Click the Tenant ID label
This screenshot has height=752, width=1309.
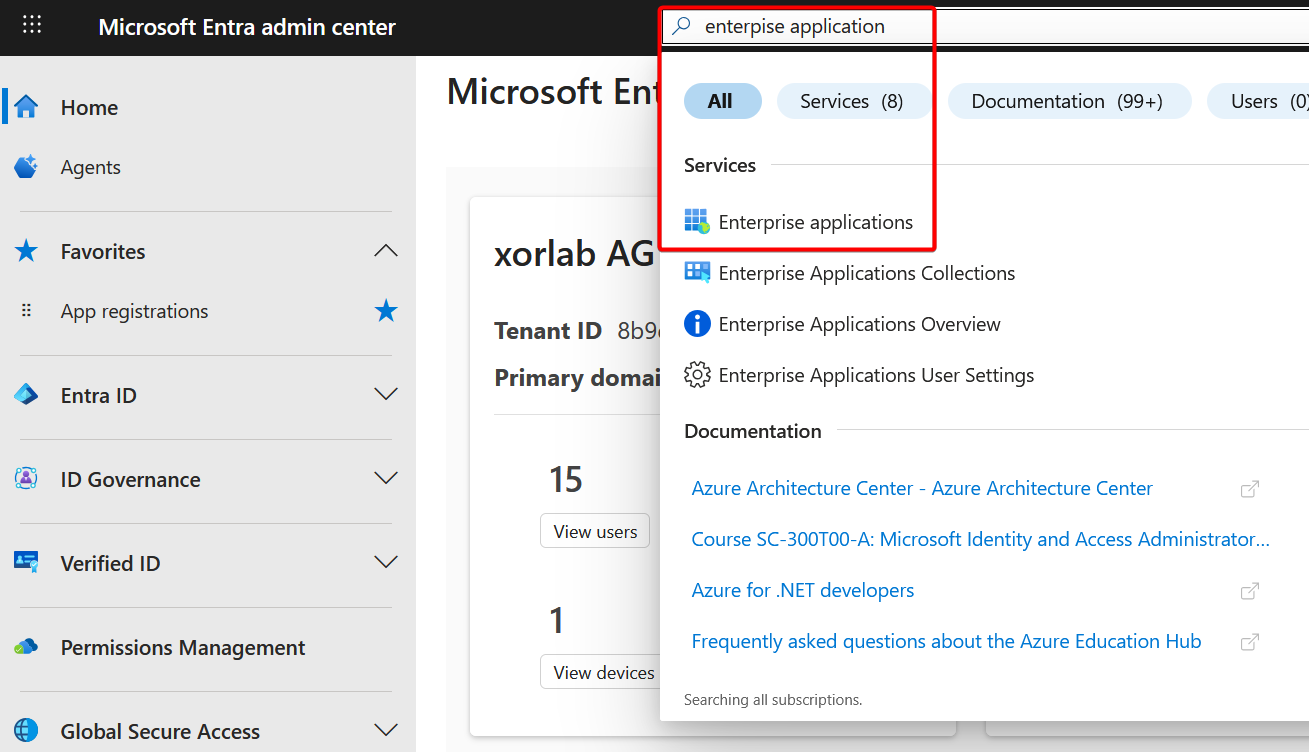(x=548, y=331)
